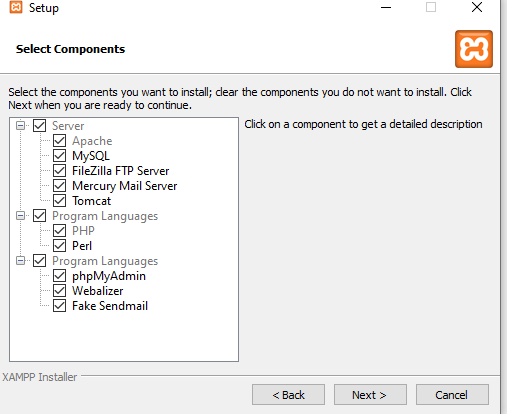Disable the Tomcat component checkbox
The image size is (507, 414).
59,201
